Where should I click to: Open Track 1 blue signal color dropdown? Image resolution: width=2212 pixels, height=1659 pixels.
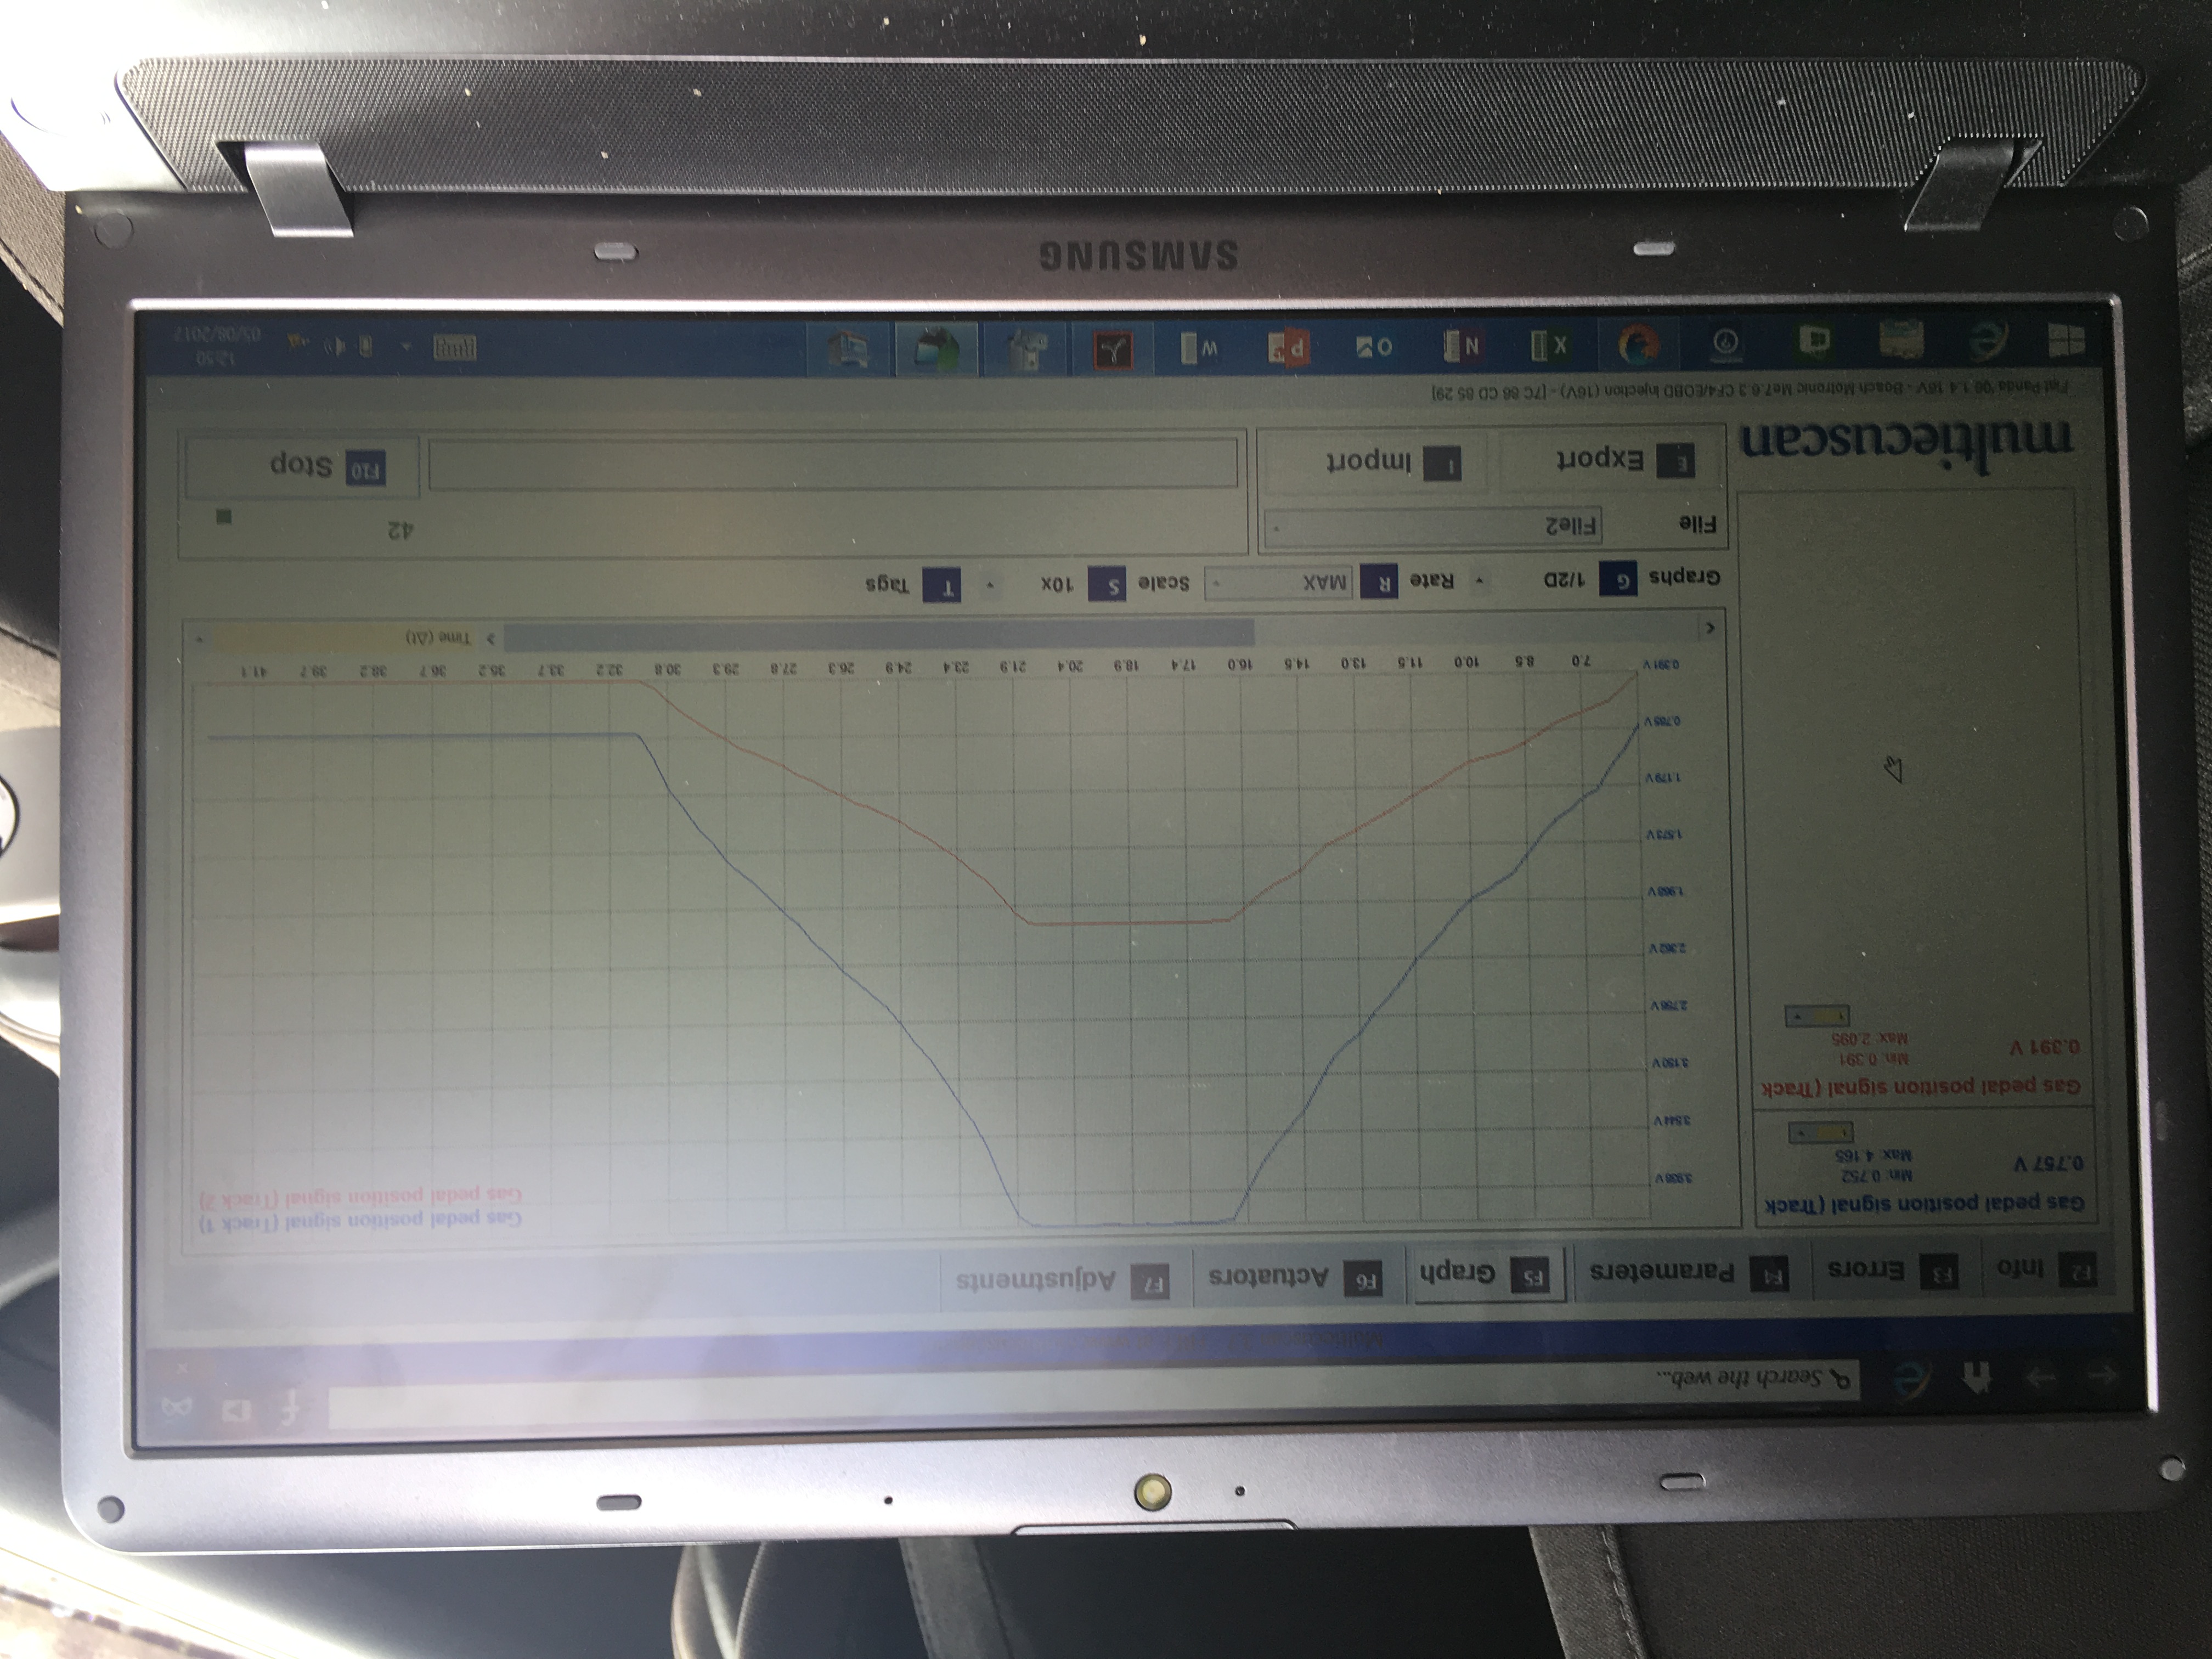(1820, 1133)
